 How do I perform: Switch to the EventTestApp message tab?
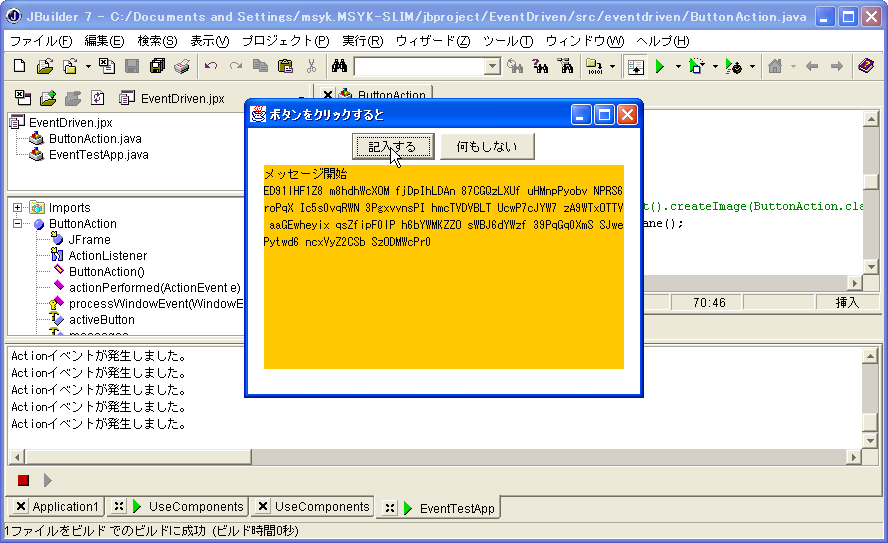456,508
